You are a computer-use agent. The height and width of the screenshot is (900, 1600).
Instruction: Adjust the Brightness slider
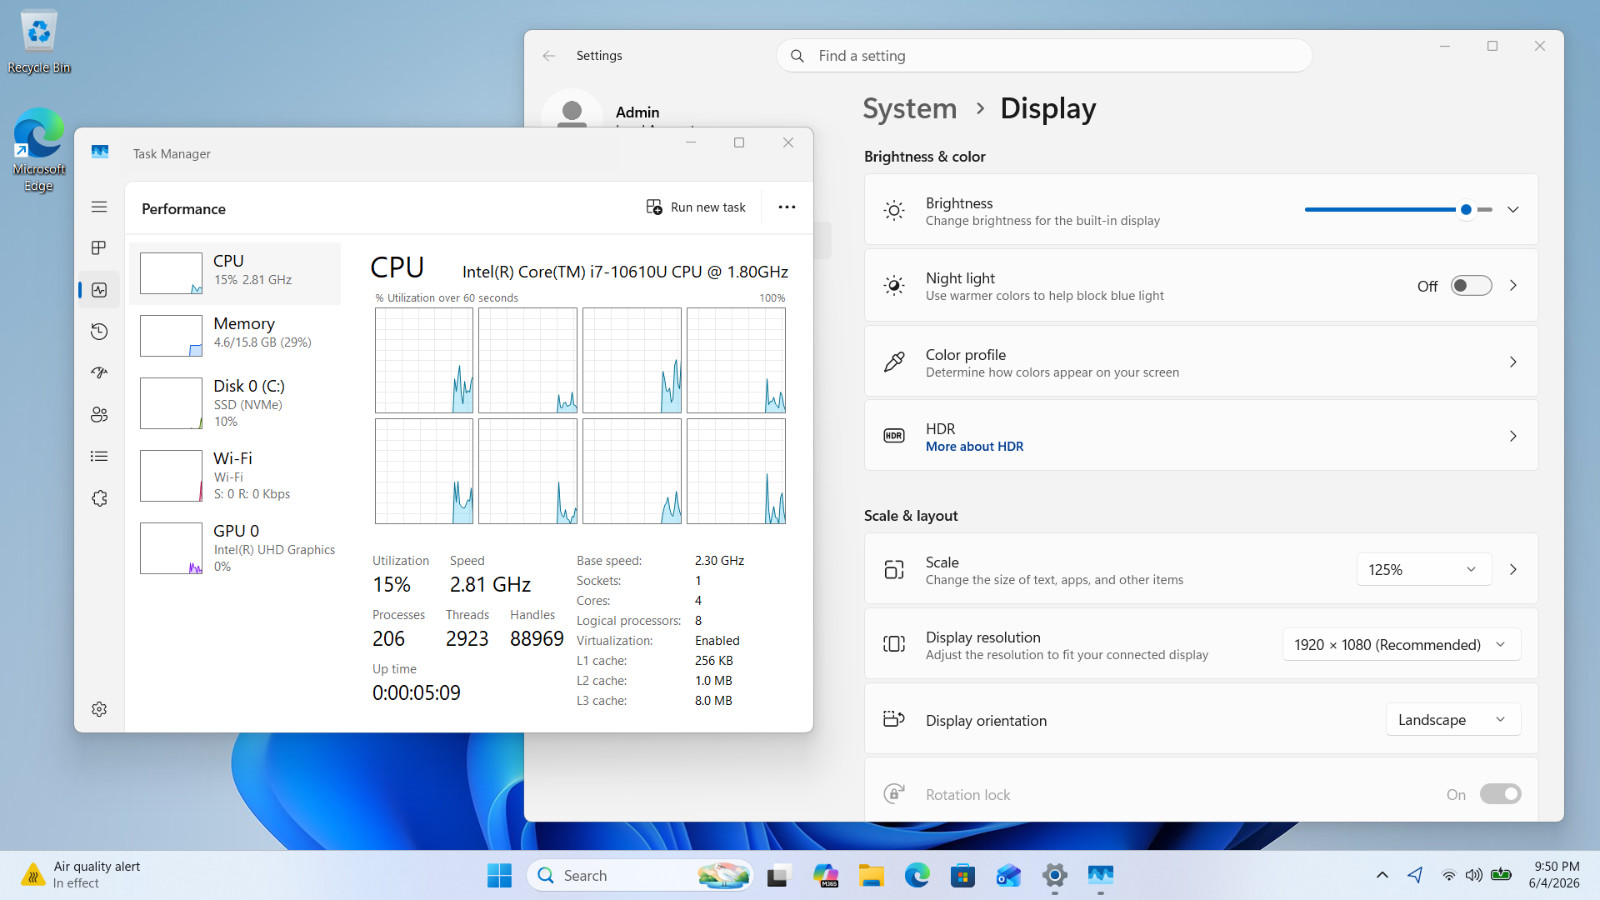[1398, 210]
